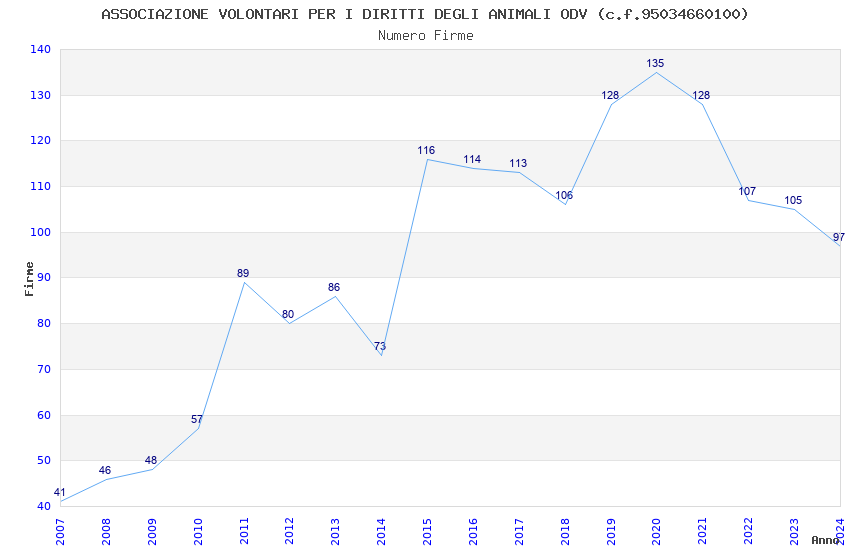Click the x-axis year label 2013

[x=336, y=532]
